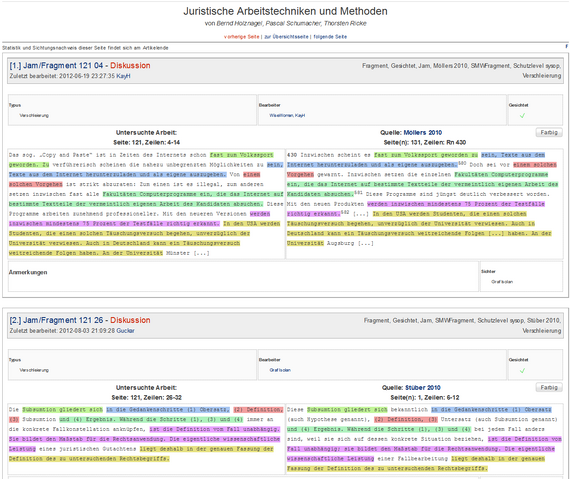
Task: Open '[2.] Jam/Fragment 121 26' heading link
Action: 56,320
